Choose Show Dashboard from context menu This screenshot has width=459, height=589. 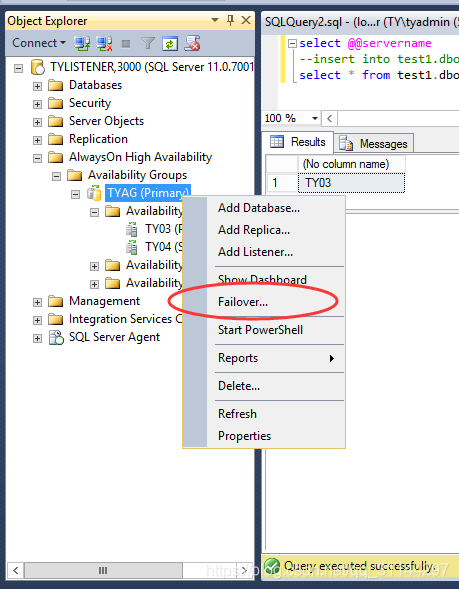[264, 279]
